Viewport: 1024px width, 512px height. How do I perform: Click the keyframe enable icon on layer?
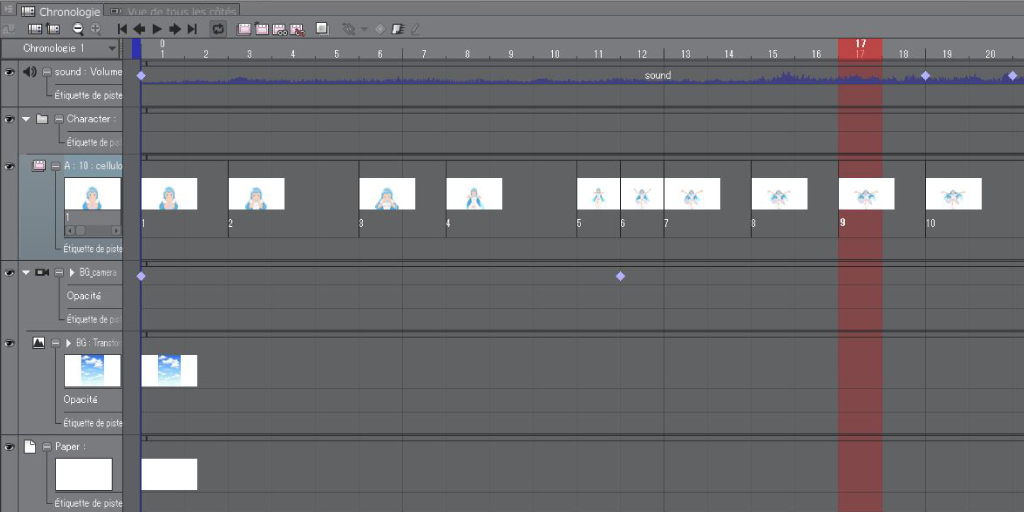(x=349, y=29)
